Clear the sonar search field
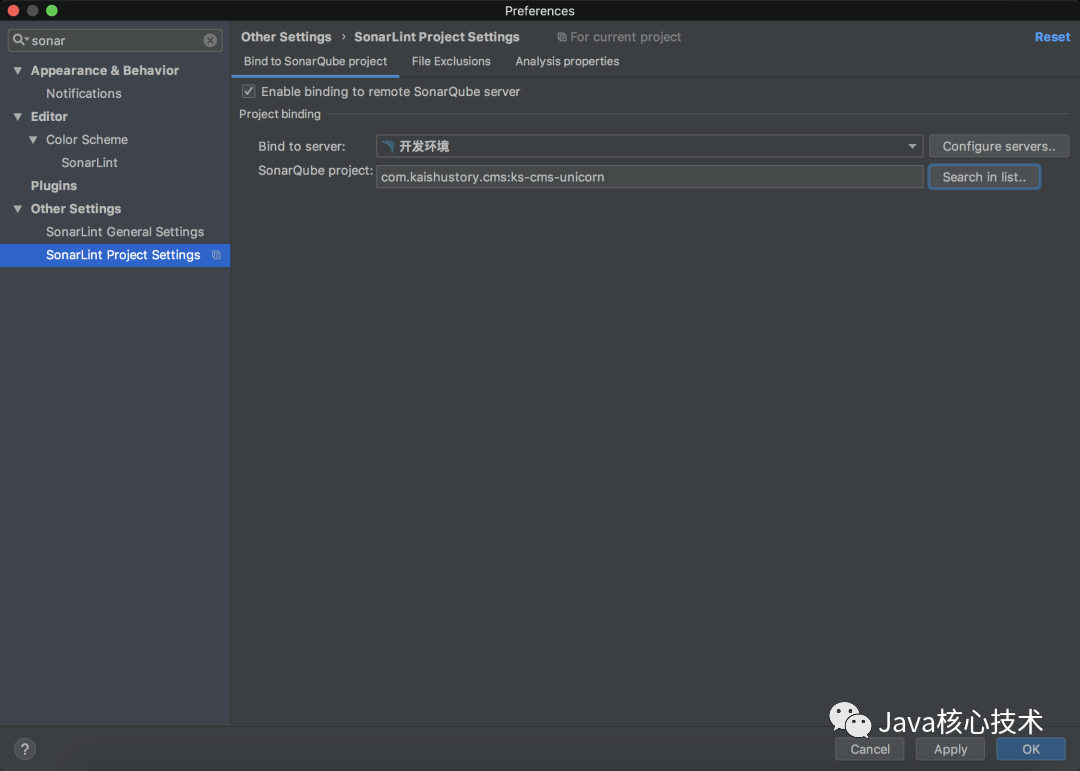The height and width of the screenshot is (771, 1080). click(210, 41)
